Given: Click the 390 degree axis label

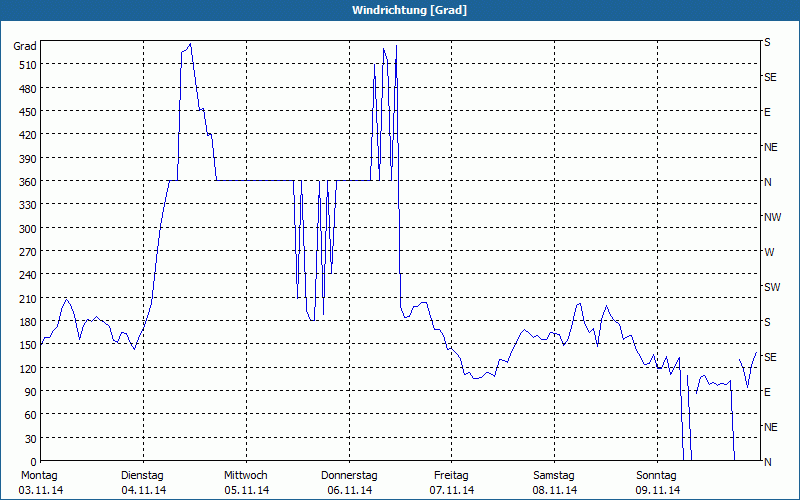Looking at the screenshot, I should point(28,159).
